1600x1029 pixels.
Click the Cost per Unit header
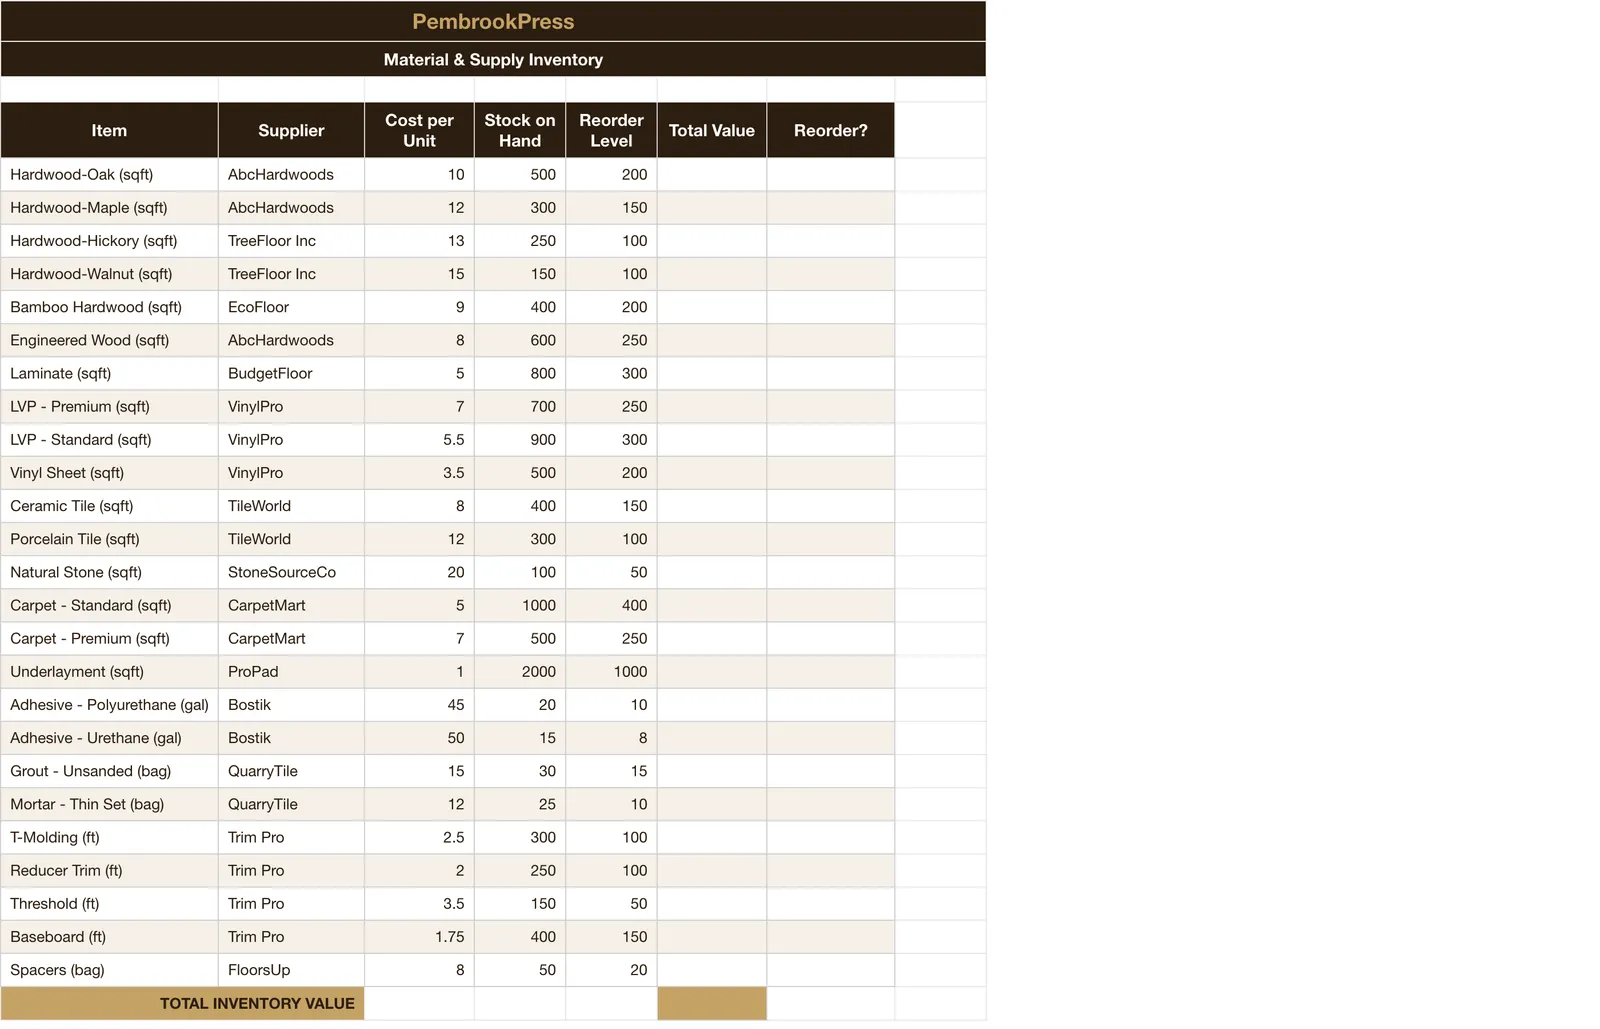point(419,130)
